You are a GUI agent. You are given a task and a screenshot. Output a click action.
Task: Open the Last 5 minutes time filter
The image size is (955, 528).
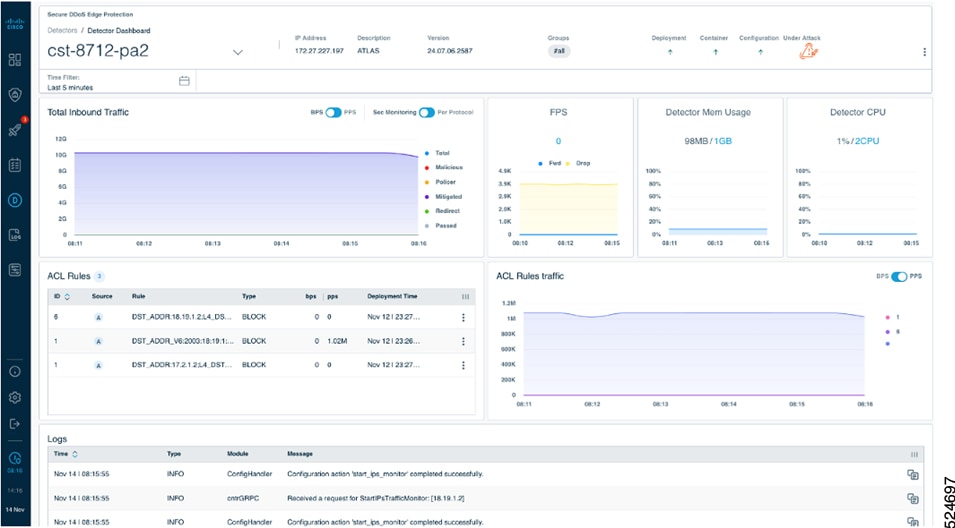[x=70, y=88]
